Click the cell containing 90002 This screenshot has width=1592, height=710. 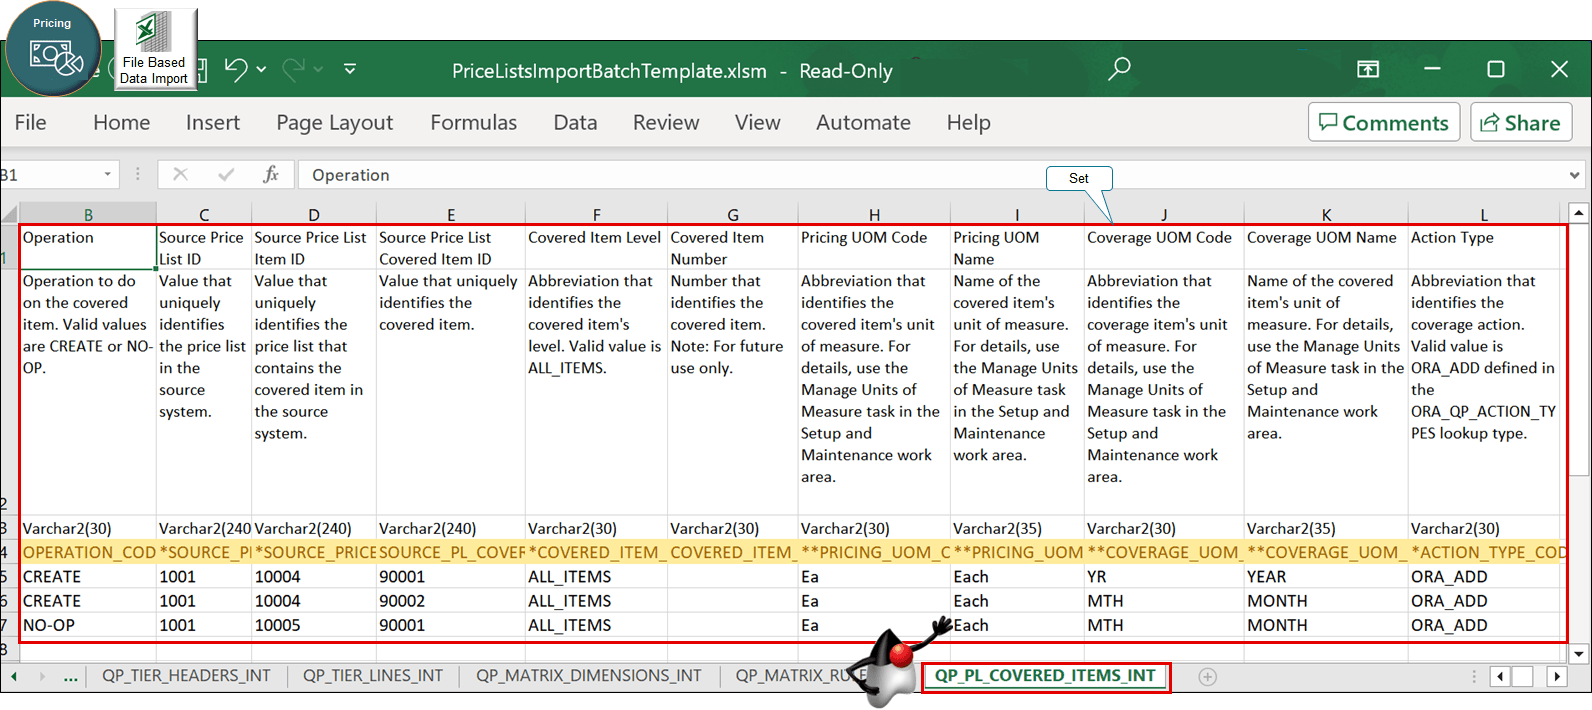(451, 601)
